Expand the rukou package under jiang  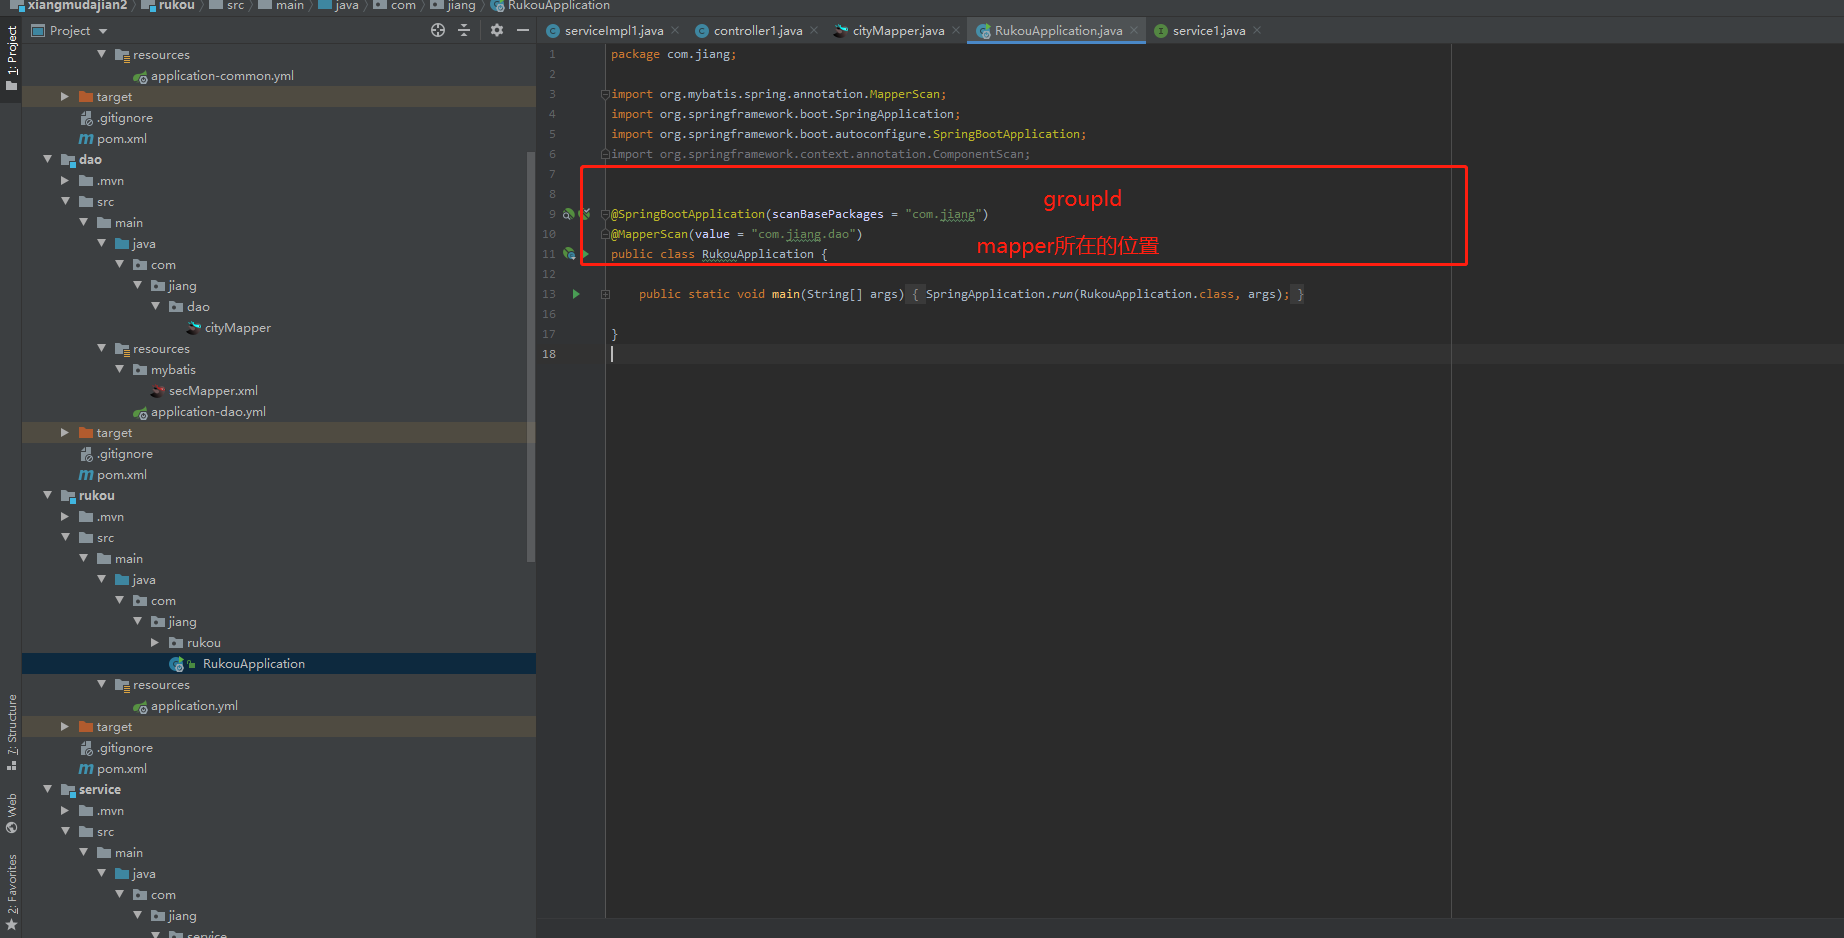tap(155, 642)
